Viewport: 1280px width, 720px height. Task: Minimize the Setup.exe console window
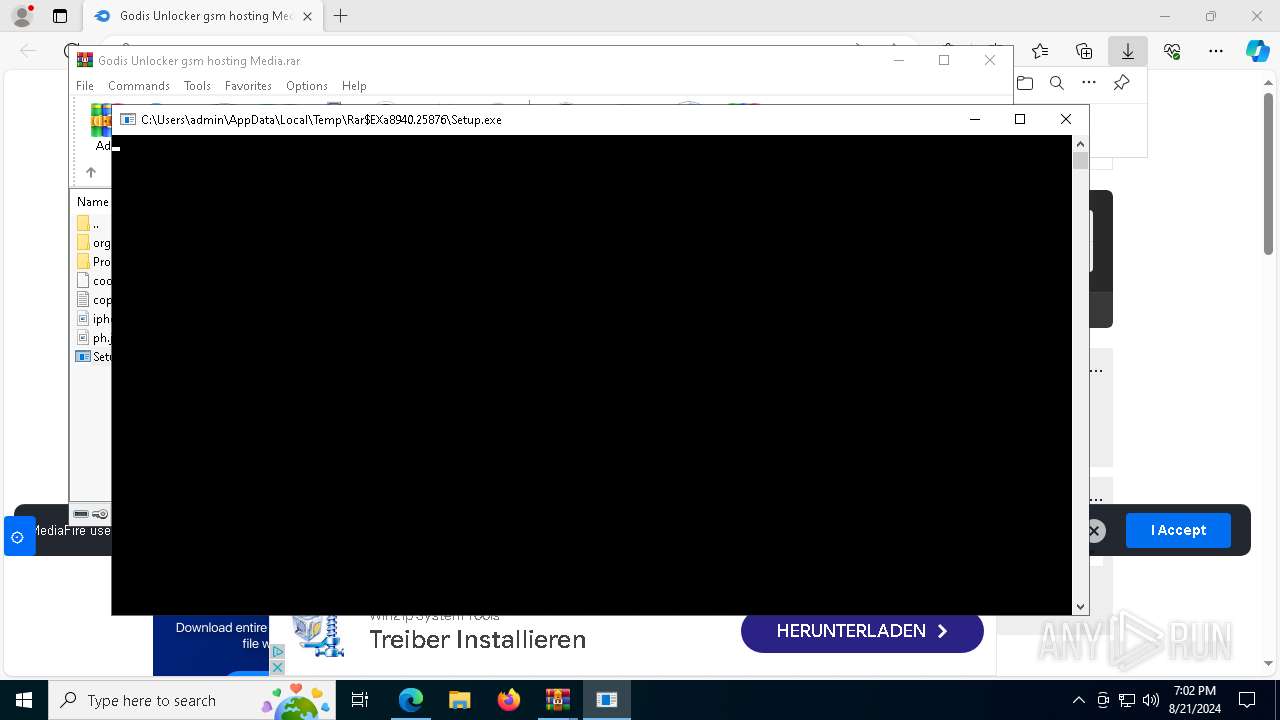pyautogui.click(x=975, y=119)
